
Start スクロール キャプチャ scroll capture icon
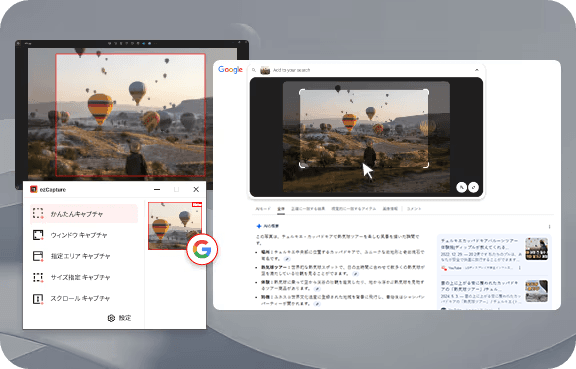tap(38, 298)
